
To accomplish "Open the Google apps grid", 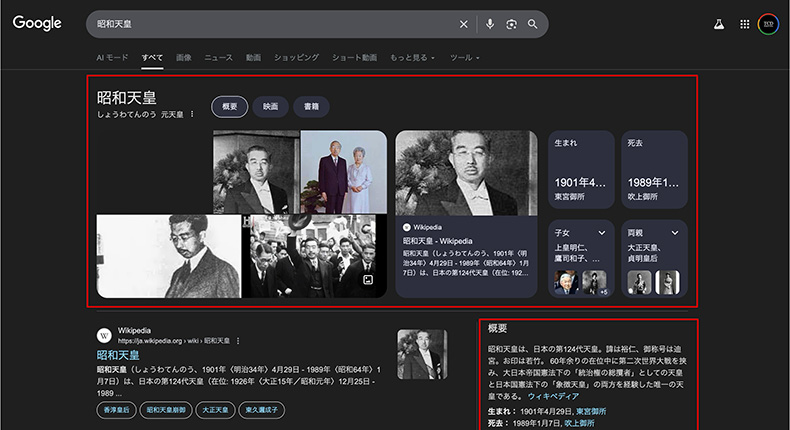I will point(744,24).
